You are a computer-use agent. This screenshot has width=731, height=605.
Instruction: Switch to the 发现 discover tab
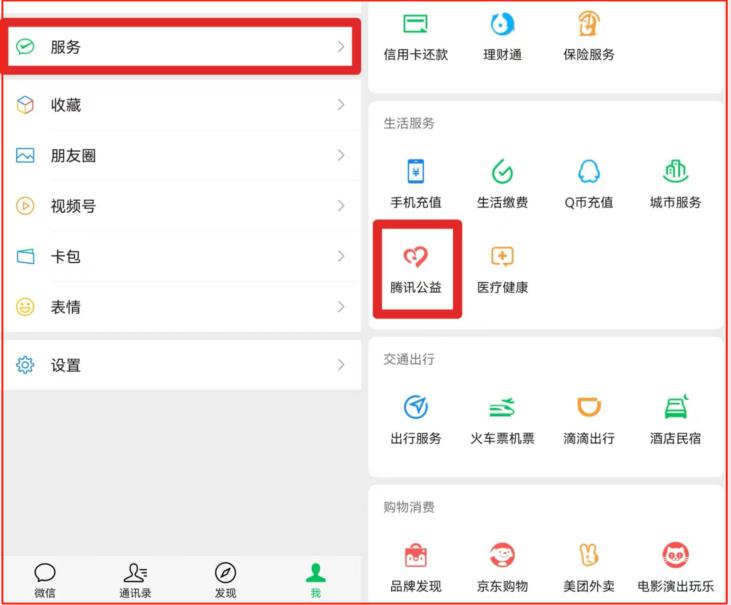(225, 580)
